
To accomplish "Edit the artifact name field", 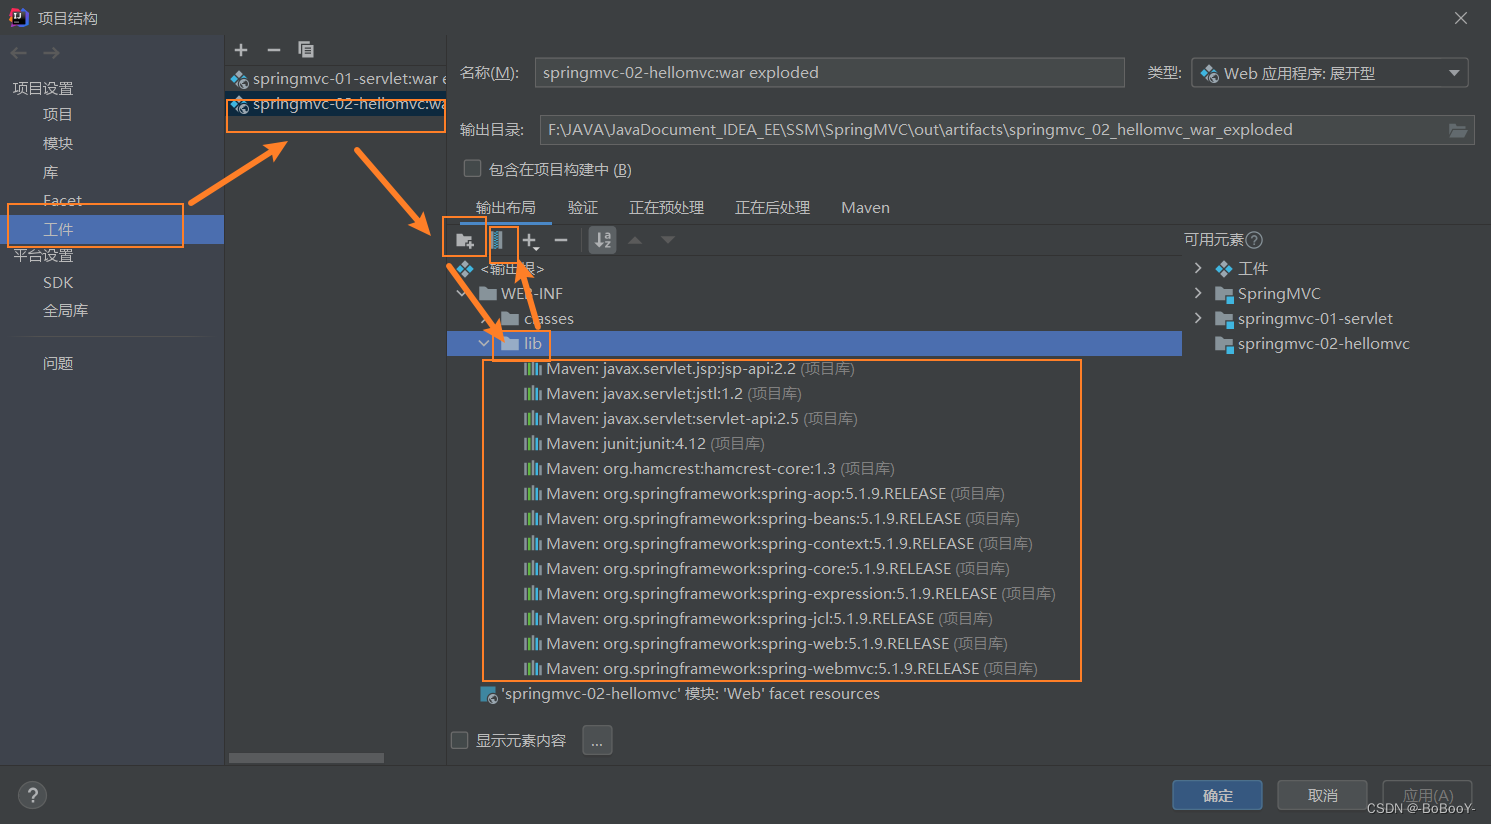I will [830, 73].
